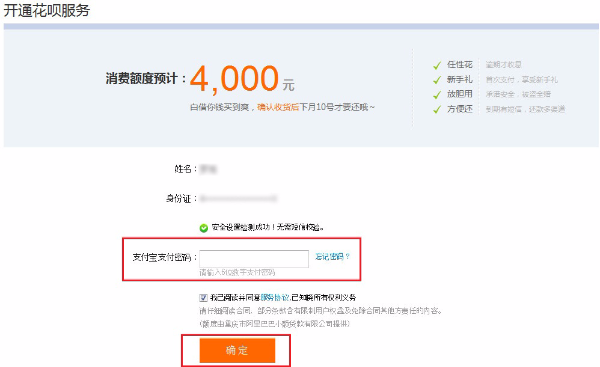Open the 忘记密码? link

click(333, 256)
